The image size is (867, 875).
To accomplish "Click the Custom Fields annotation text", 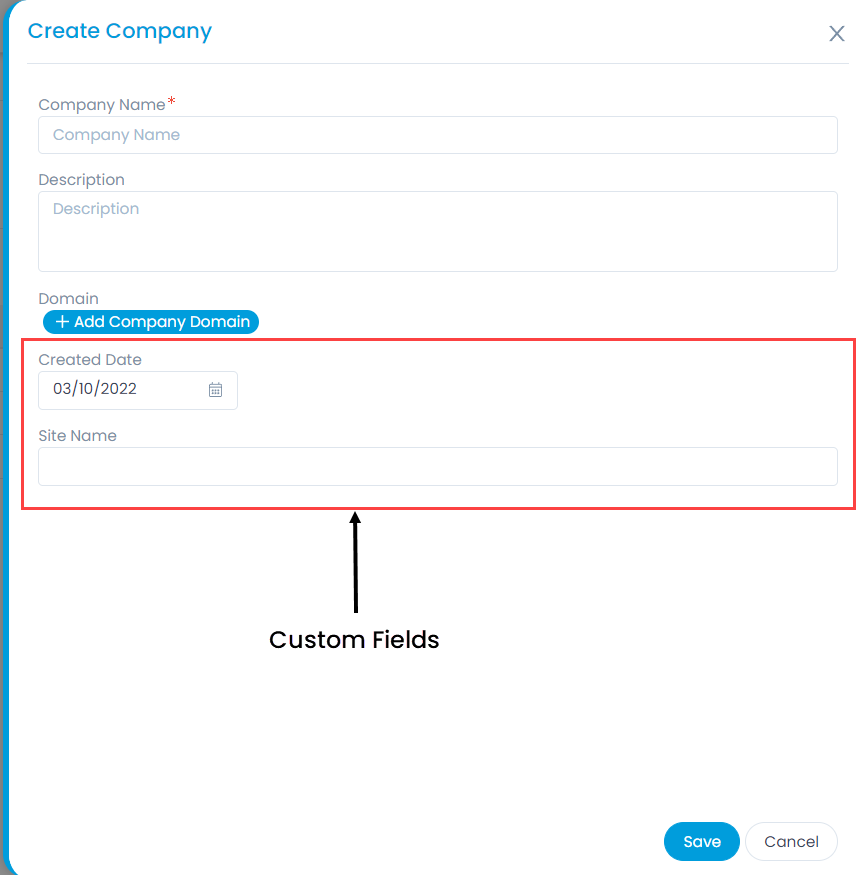I will coord(354,640).
